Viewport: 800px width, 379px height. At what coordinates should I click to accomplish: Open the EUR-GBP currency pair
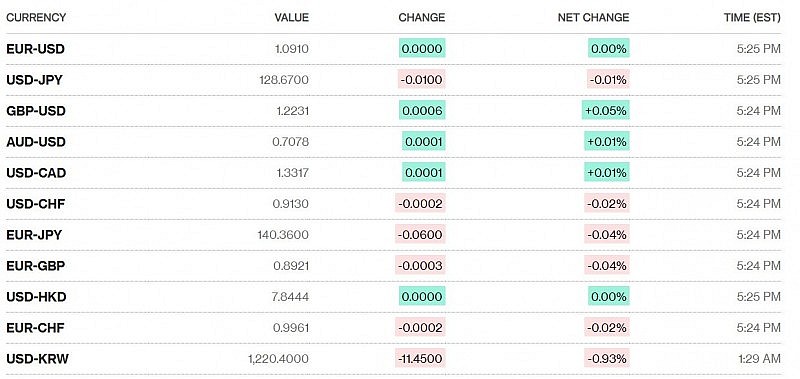(x=35, y=266)
